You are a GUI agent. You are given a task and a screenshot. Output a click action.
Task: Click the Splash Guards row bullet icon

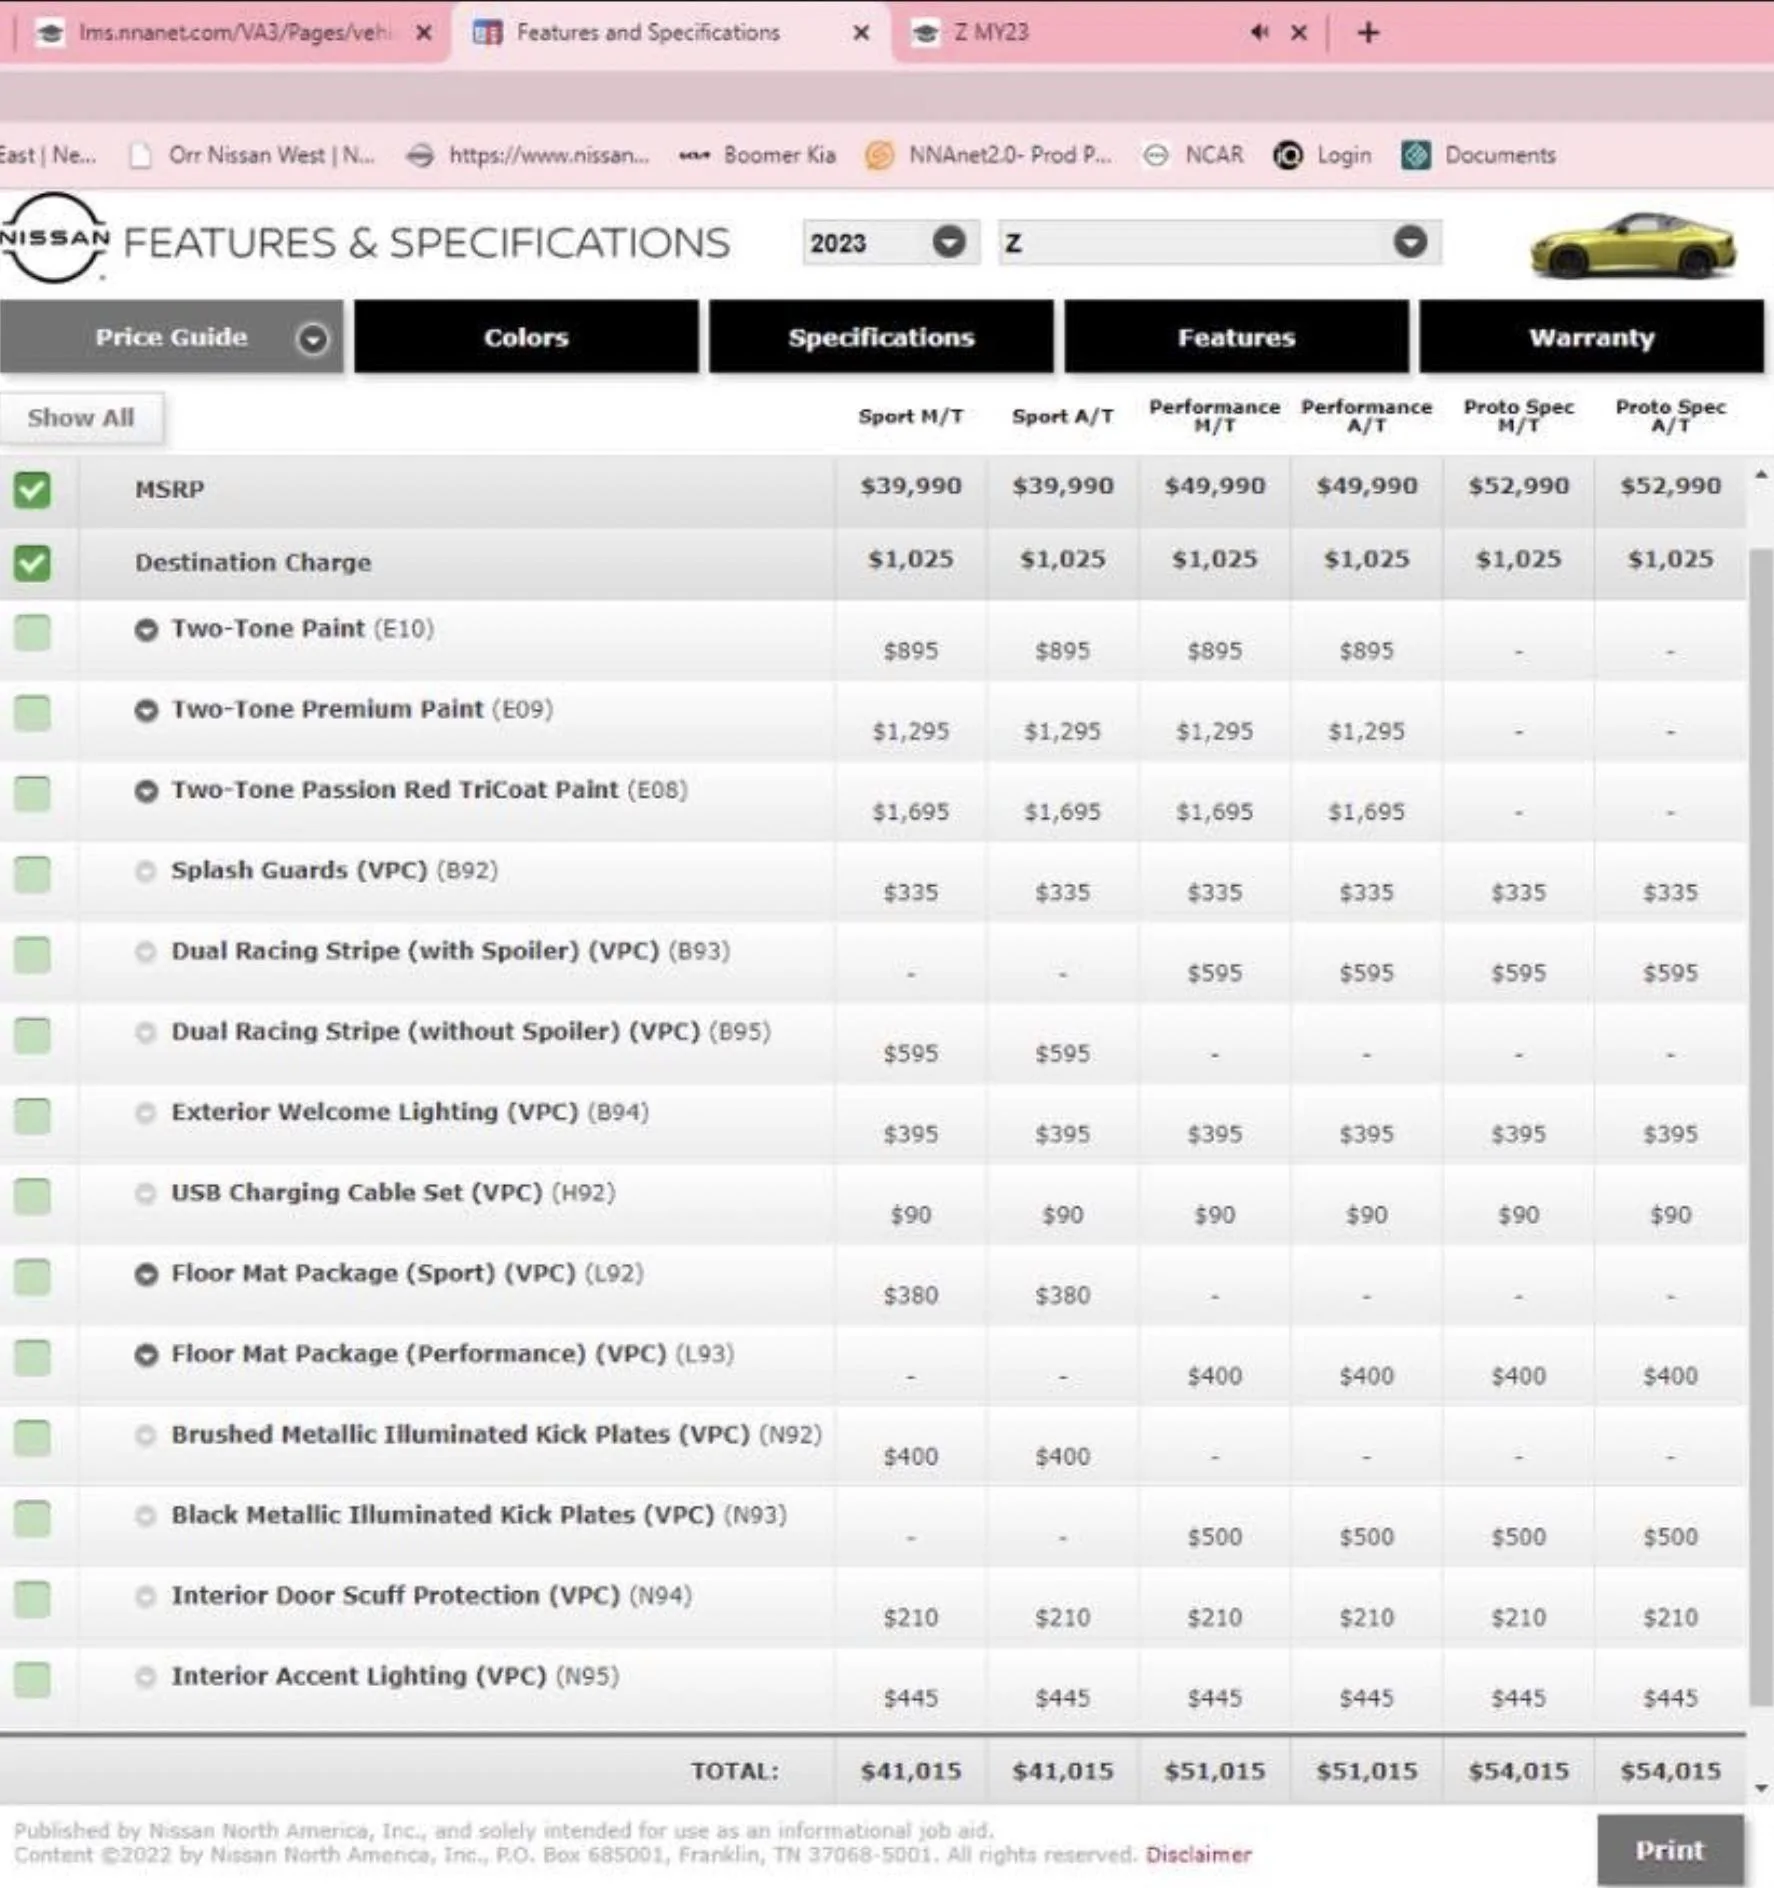click(x=146, y=872)
